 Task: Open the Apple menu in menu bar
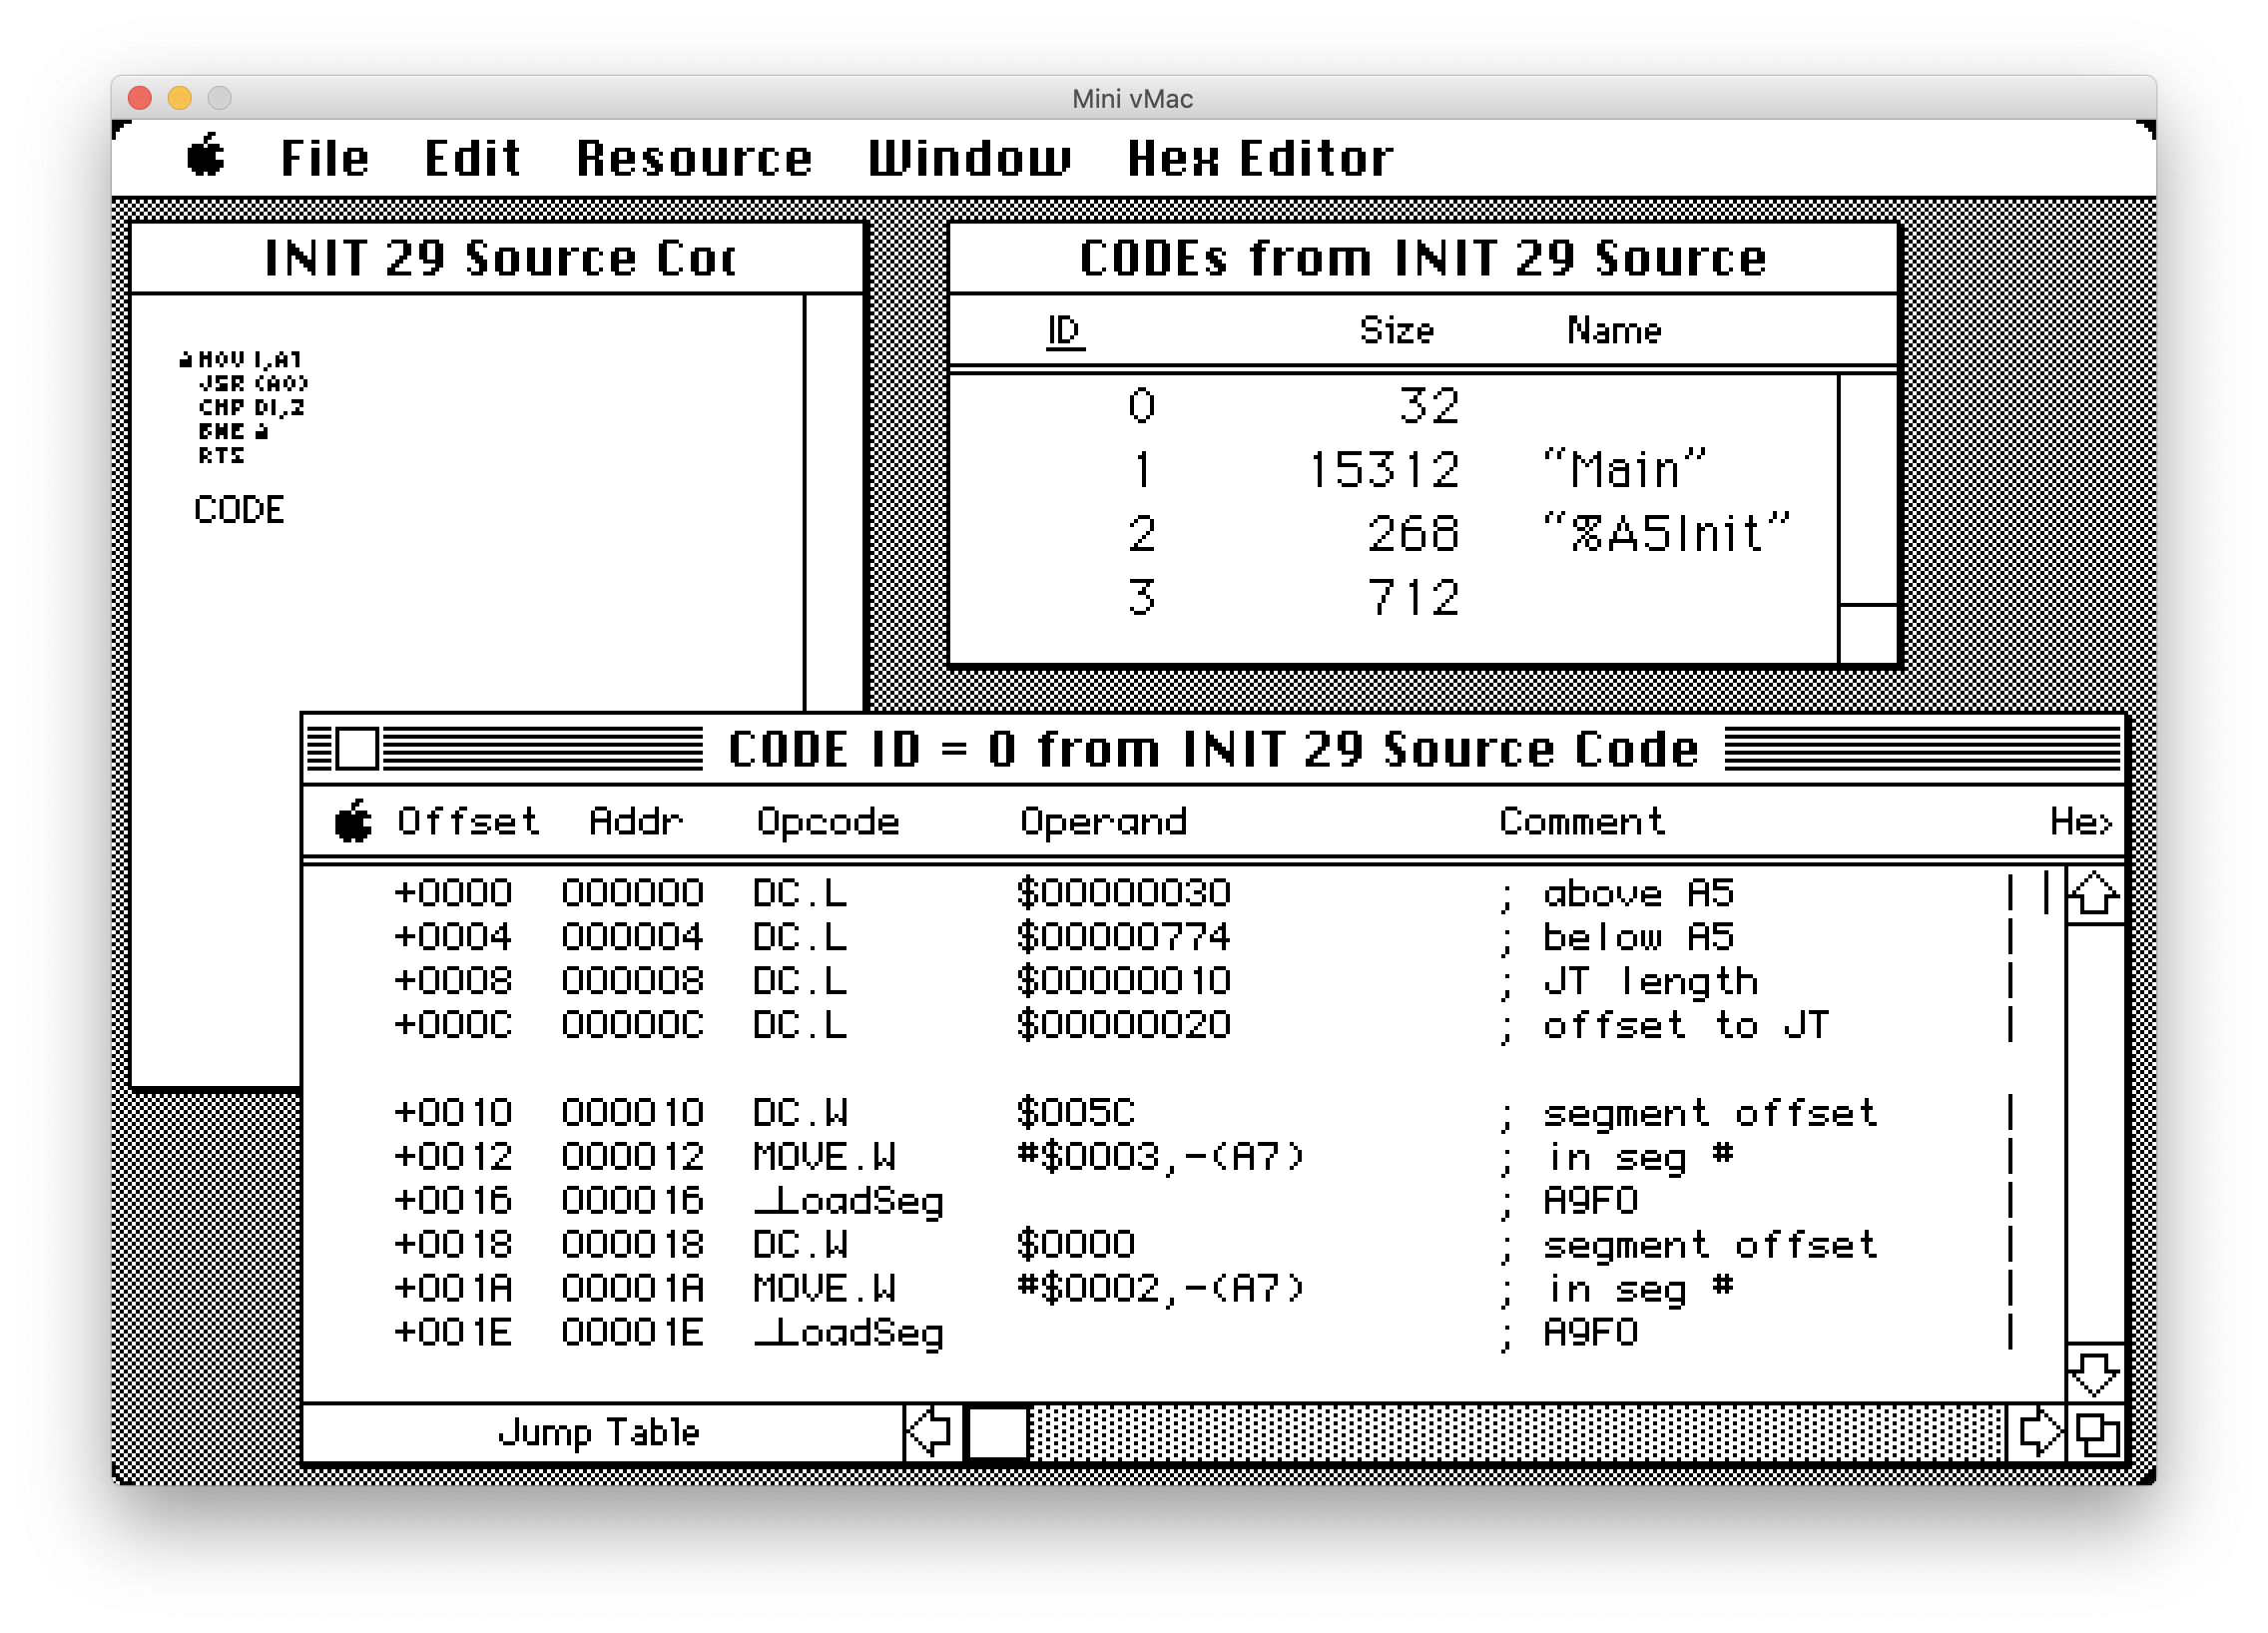pyautogui.click(x=206, y=157)
